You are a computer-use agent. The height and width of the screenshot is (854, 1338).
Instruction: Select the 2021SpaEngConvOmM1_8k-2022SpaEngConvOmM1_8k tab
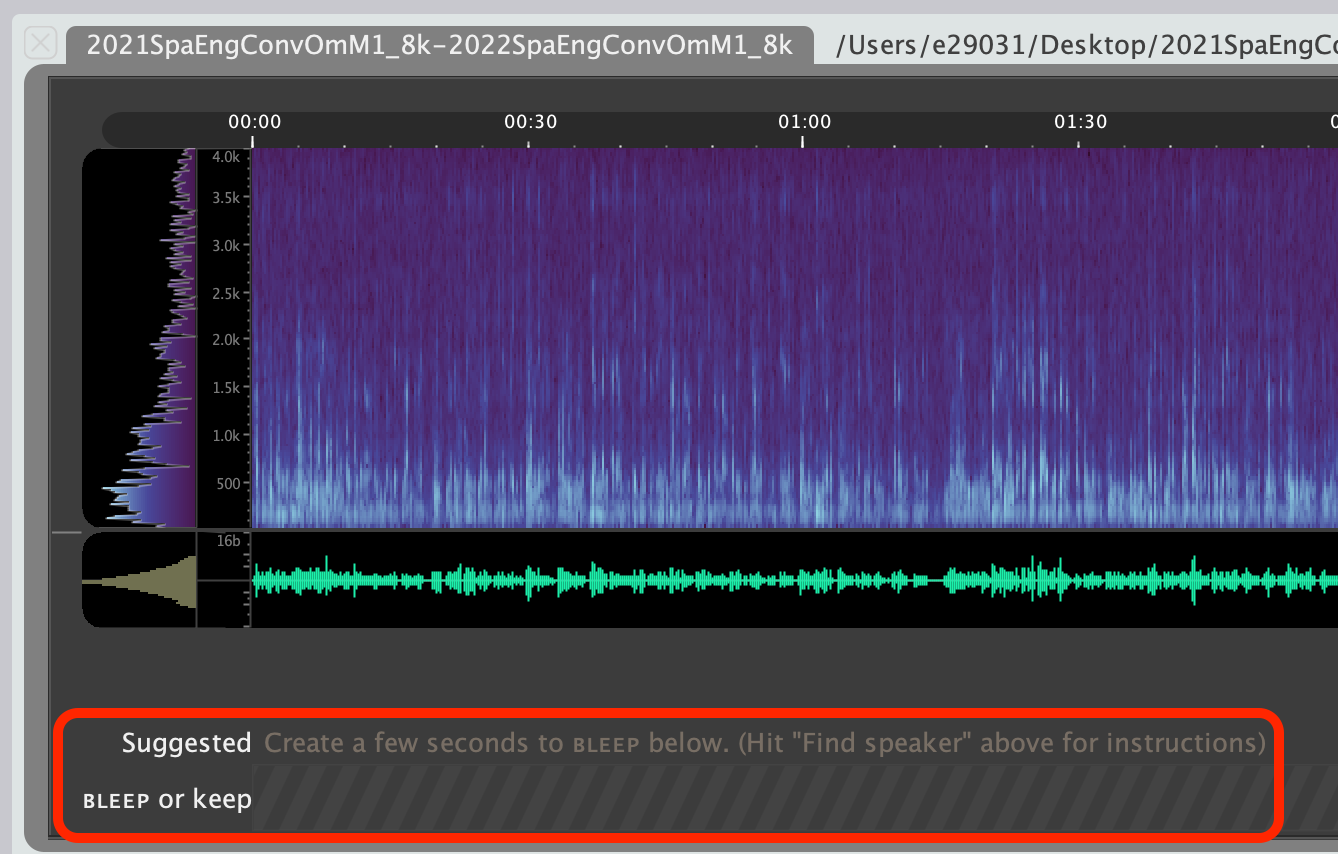pos(439,45)
